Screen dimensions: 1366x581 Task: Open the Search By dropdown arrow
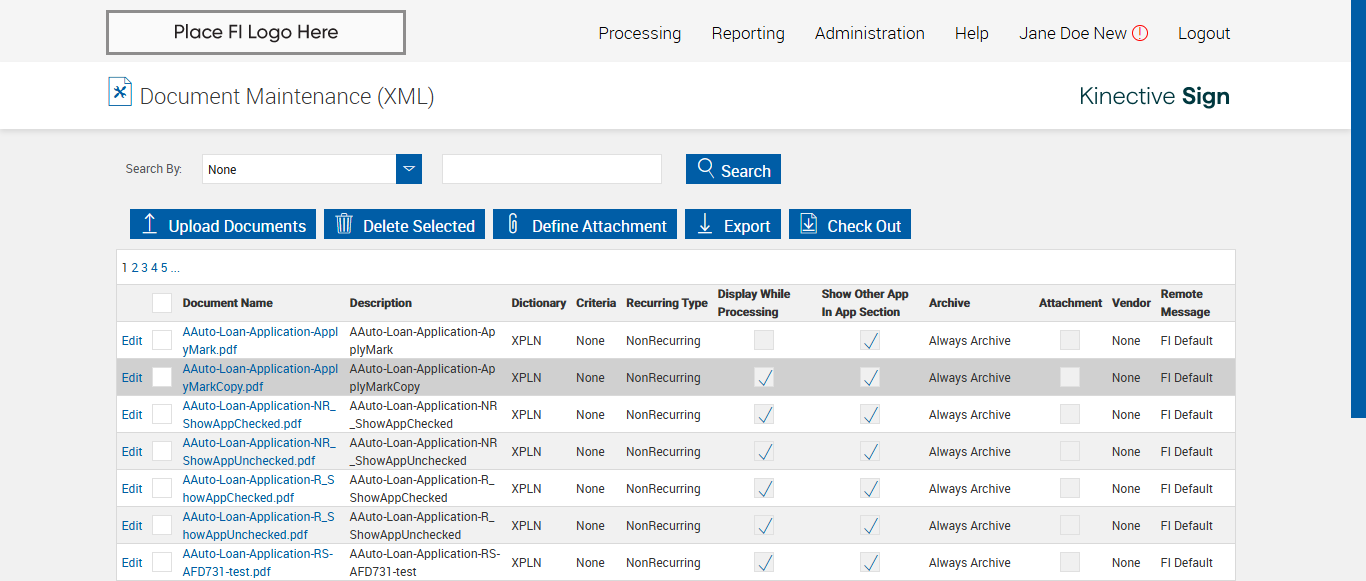(409, 169)
